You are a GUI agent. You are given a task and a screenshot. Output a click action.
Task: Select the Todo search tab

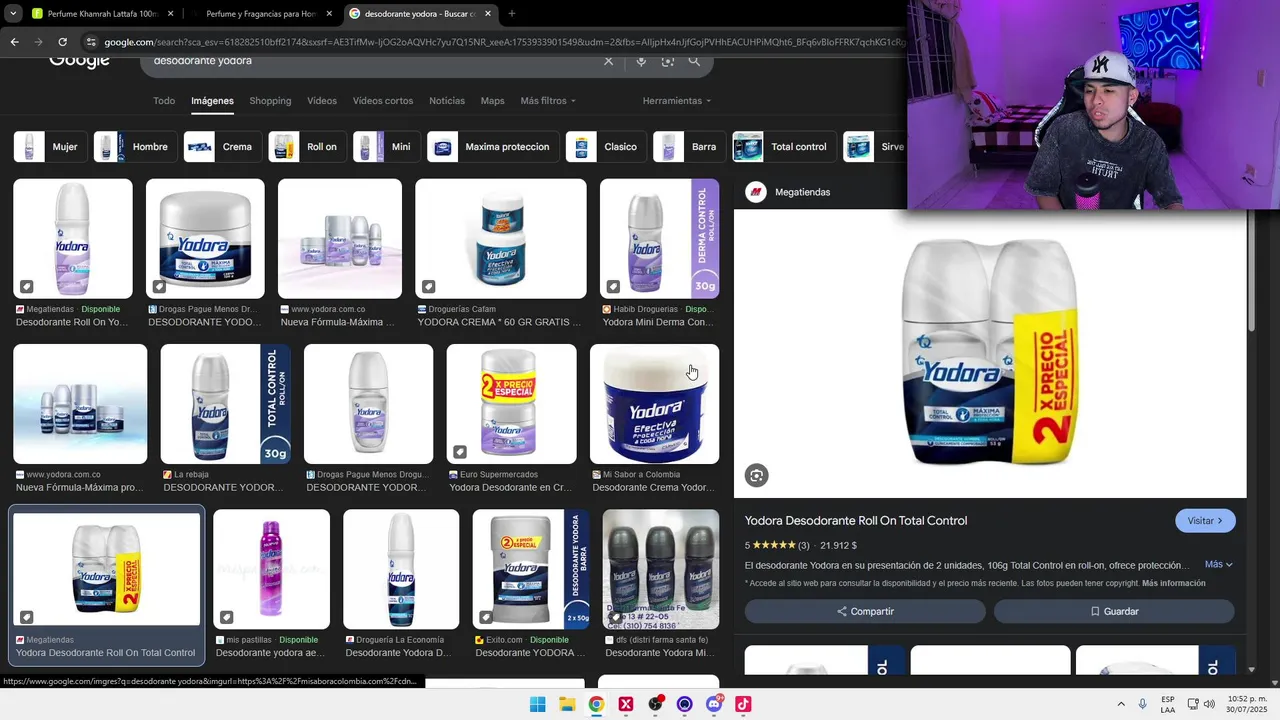point(164,101)
